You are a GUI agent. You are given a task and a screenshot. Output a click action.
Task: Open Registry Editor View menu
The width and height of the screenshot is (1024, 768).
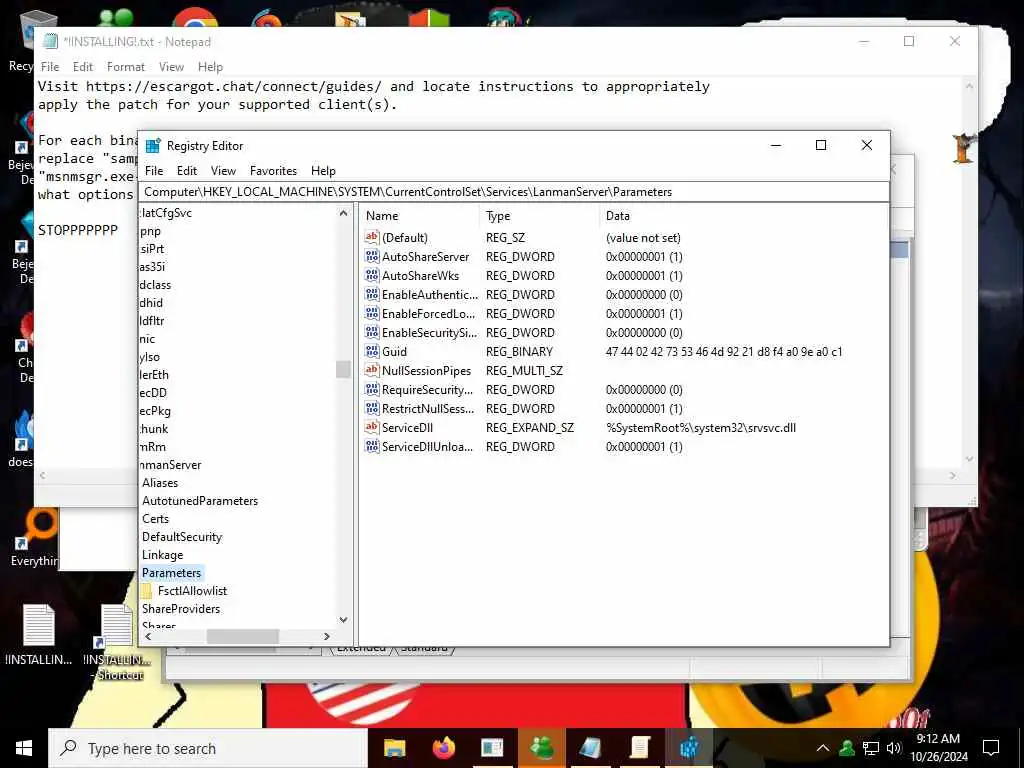coord(223,170)
